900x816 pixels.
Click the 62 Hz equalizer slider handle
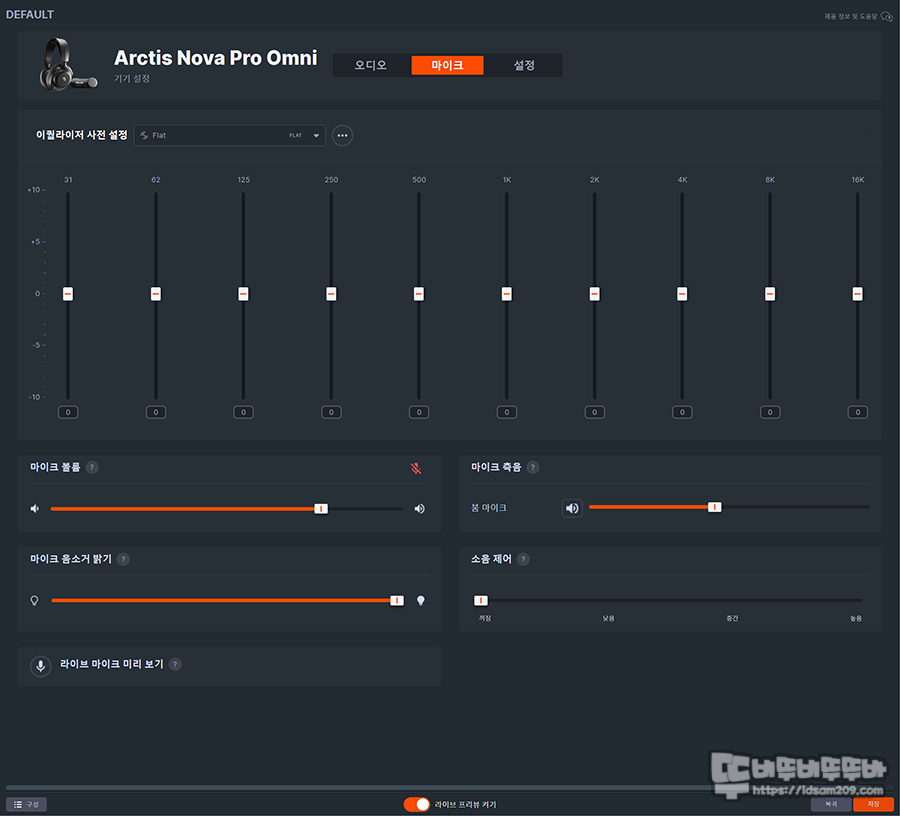tap(156, 294)
